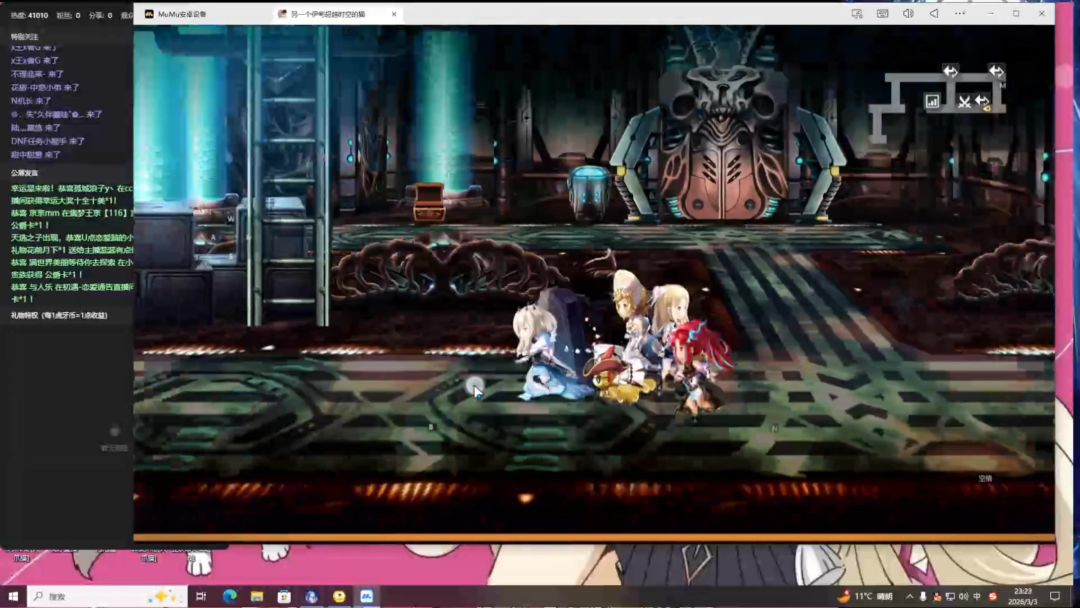This screenshot has width=1080, height=608.
Task: Open the MuMu keyboard mapping icon
Action: tap(882, 14)
